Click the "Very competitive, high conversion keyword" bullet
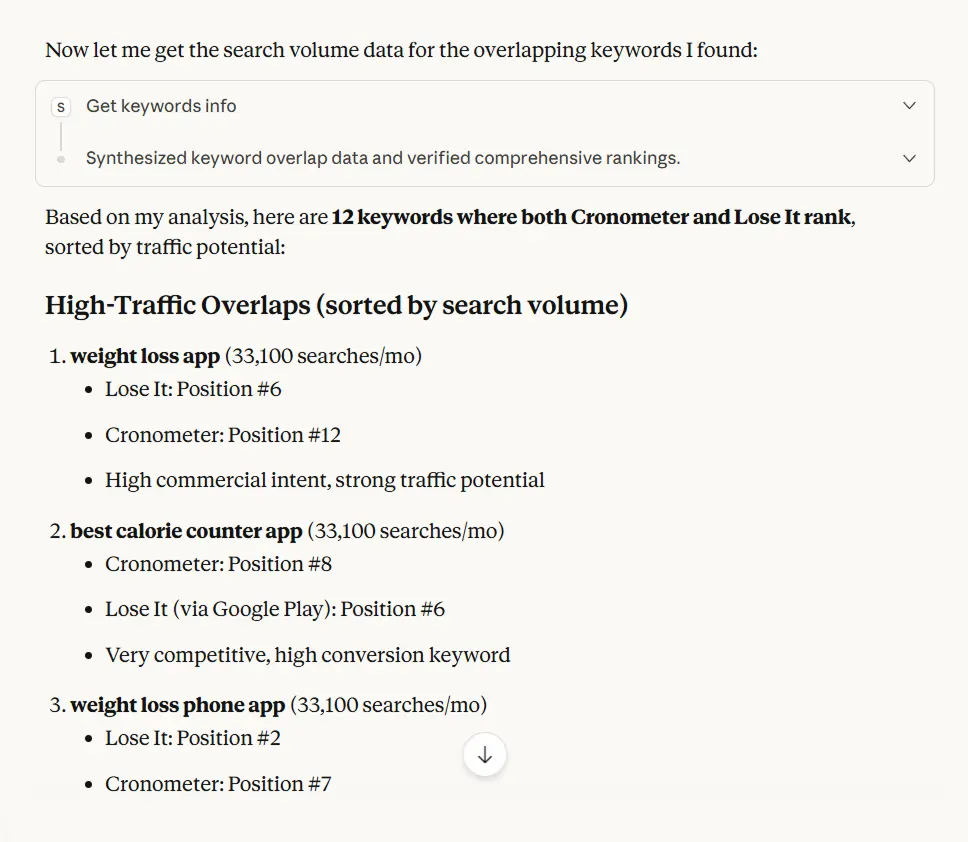The width and height of the screenshot is (968, 842). tap(307, 655)
